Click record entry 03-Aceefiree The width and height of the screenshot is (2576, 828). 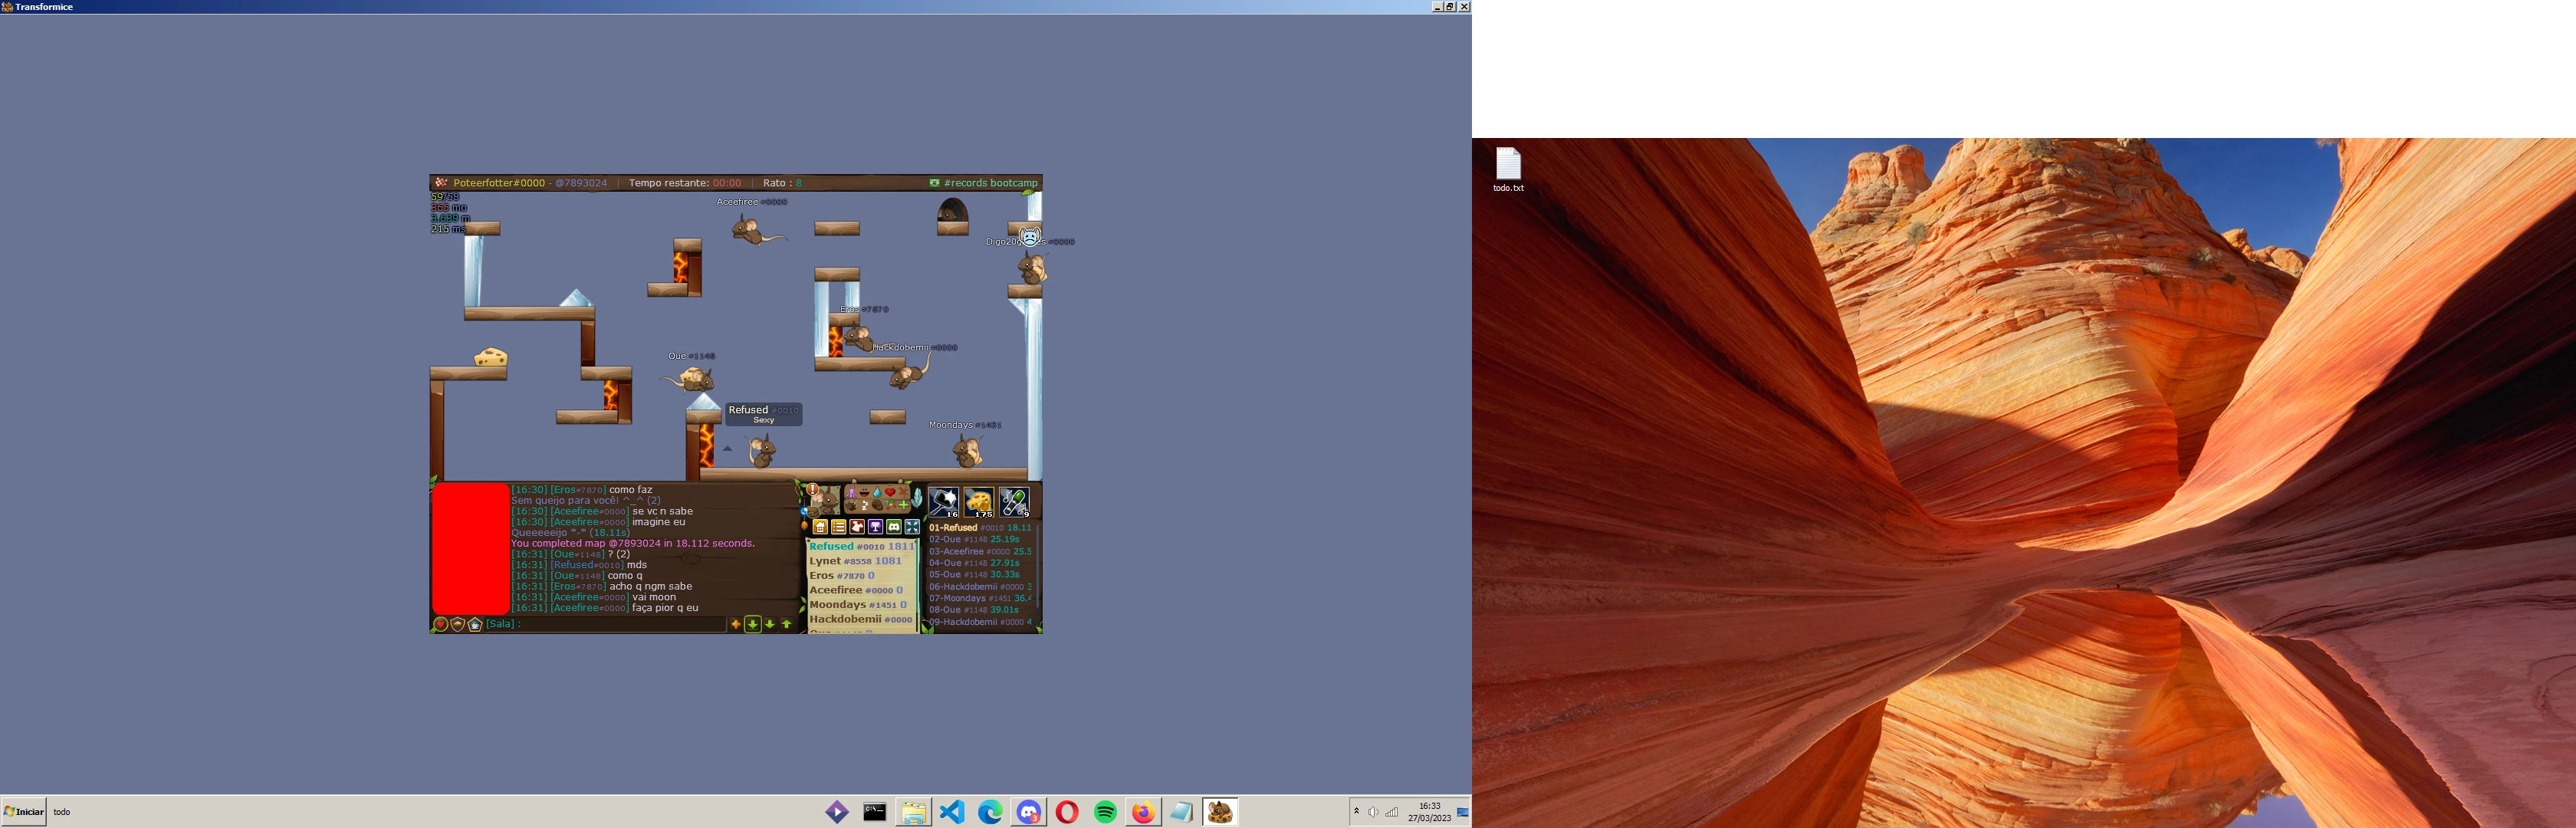[x=980, y=551]
